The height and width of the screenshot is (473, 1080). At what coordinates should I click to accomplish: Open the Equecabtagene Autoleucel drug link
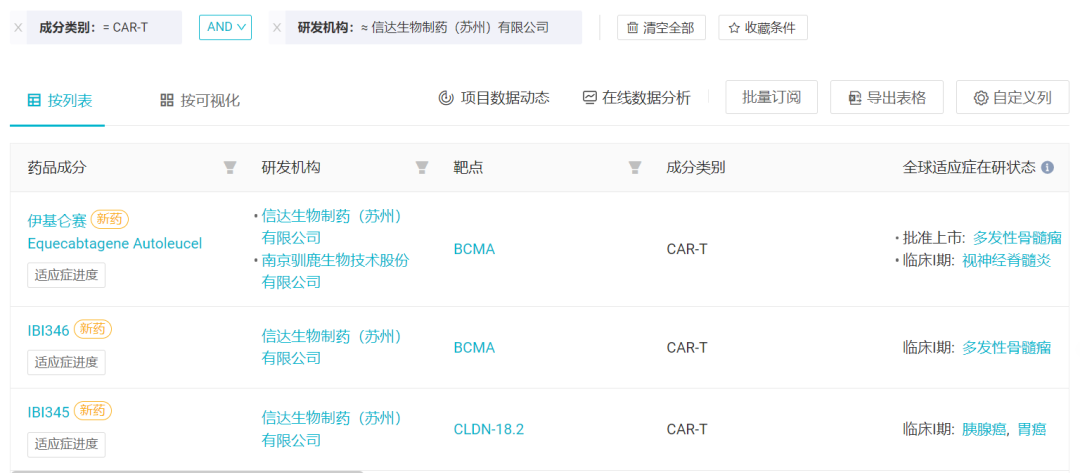coord(115,244)
